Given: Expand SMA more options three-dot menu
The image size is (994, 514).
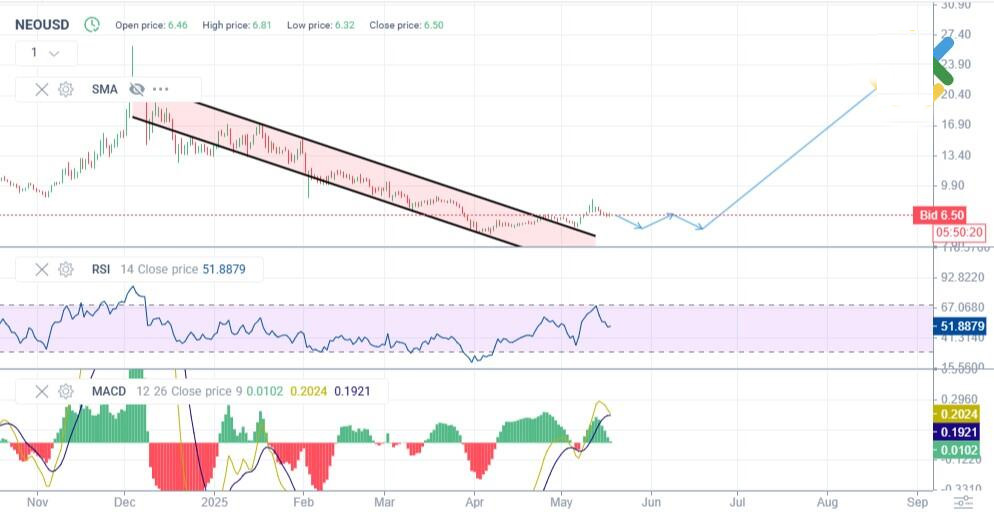Looking at the screenshot, I should [x=161, y=89].
